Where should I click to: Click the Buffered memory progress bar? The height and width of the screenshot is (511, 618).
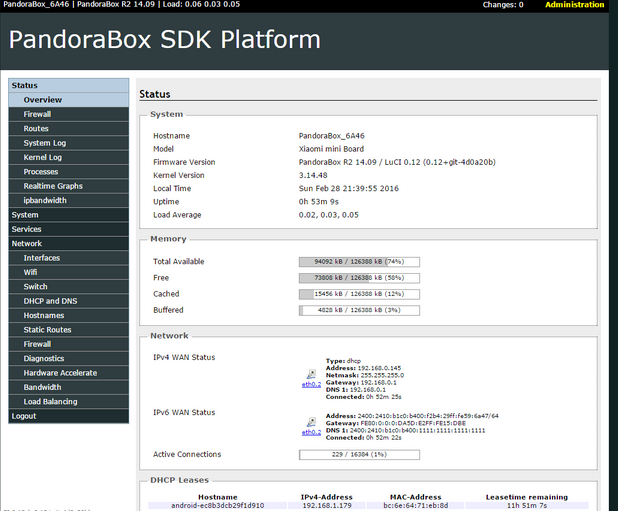click(359, 310)
